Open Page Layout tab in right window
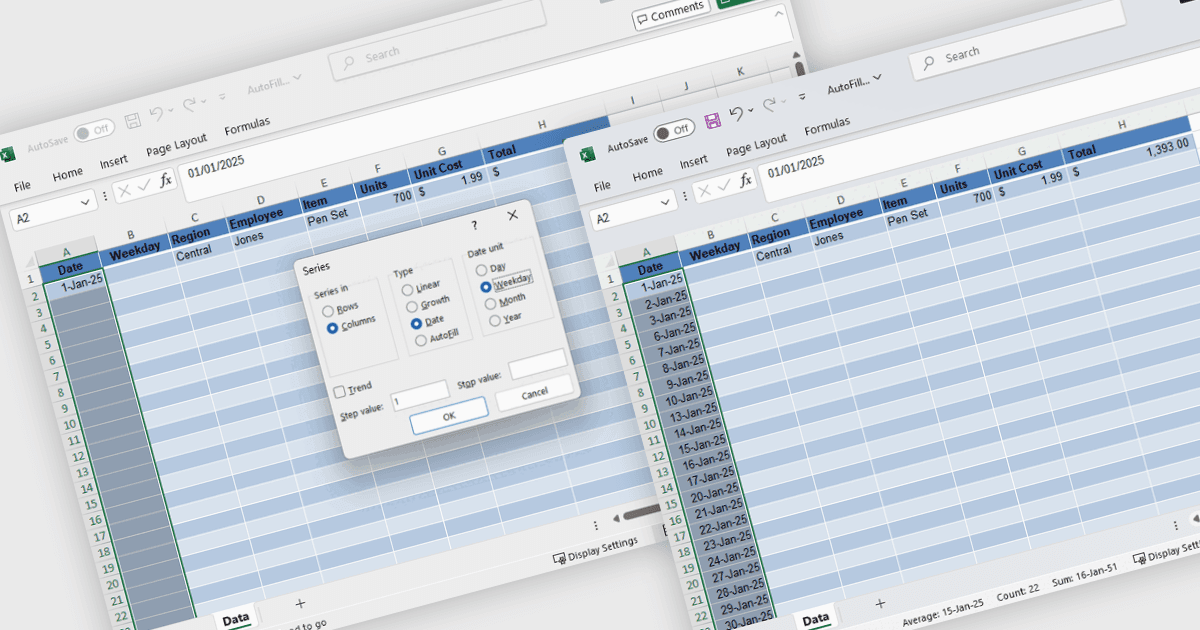Viewport: 1200px width, 630px height. pos(756,145)
